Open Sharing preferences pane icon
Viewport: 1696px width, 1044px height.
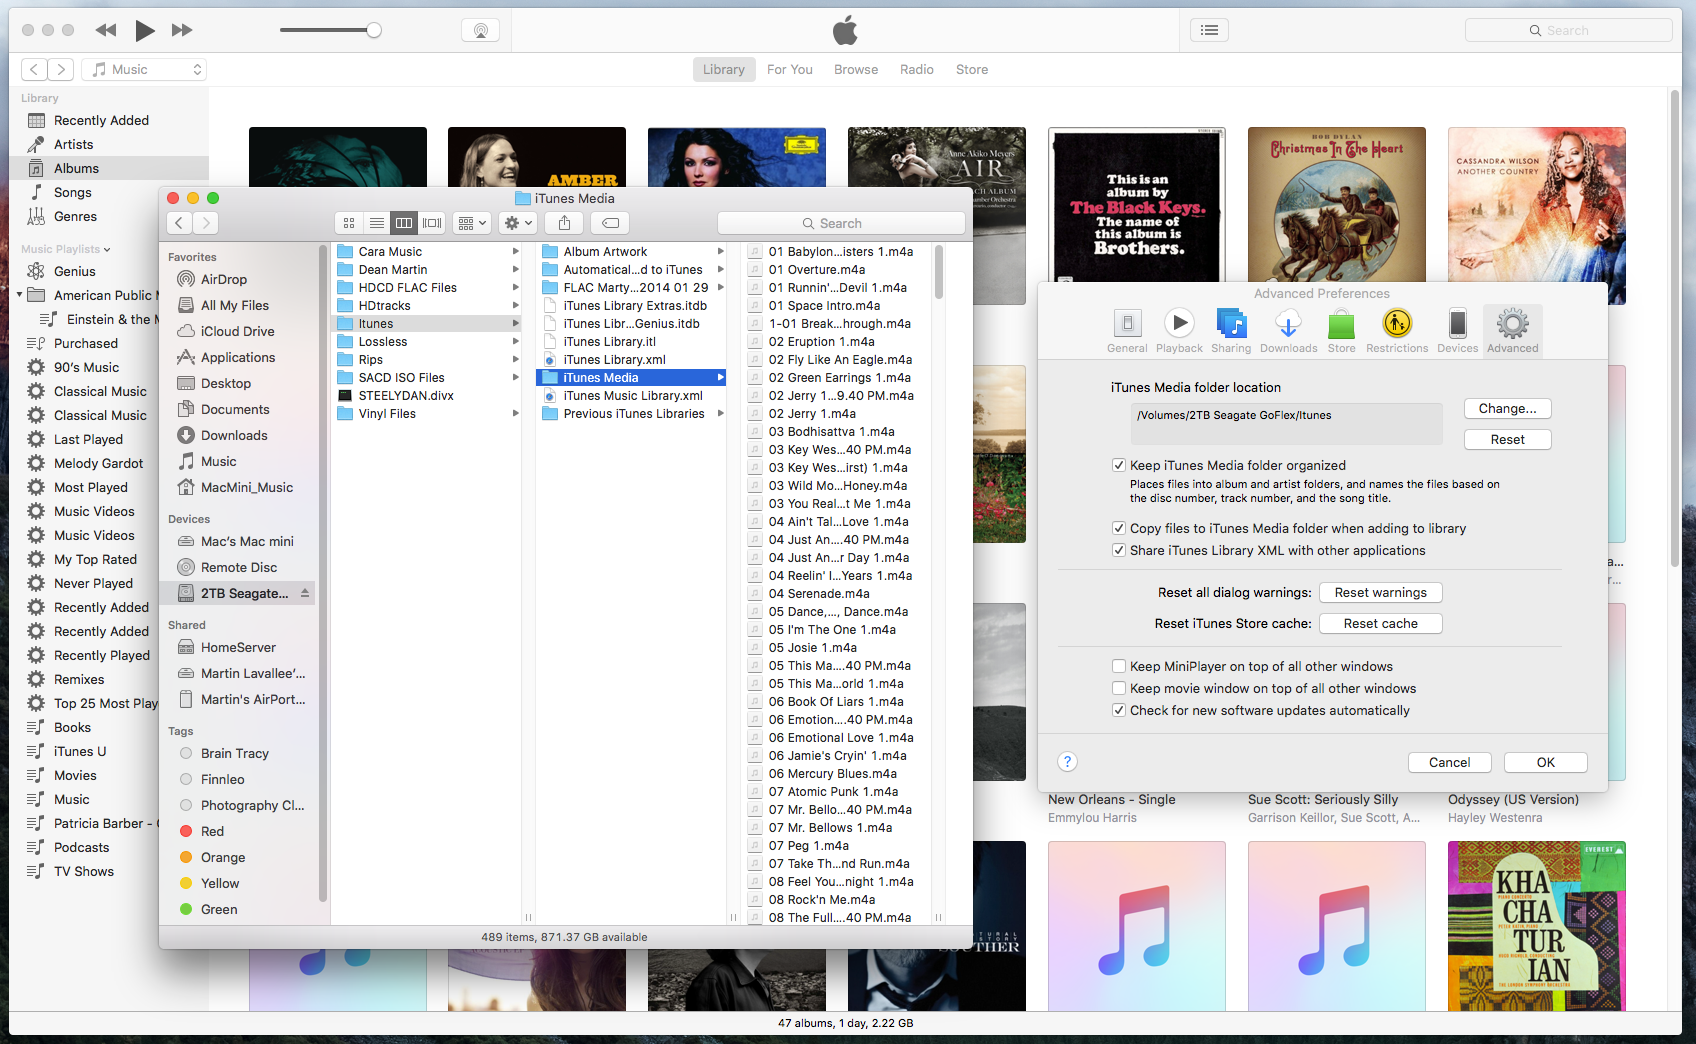pyautogui.click(x=1231, y=323)
